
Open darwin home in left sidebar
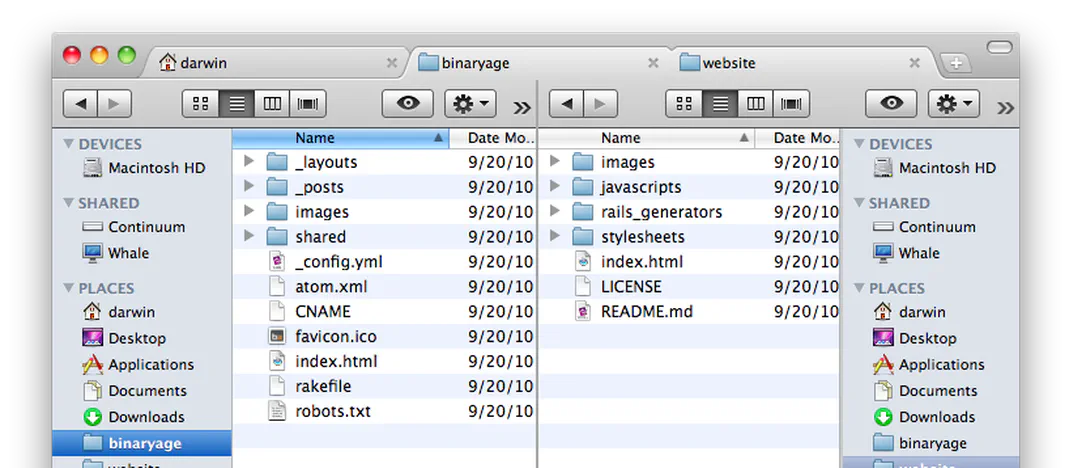pyautogui.click(x=142, y=312)
